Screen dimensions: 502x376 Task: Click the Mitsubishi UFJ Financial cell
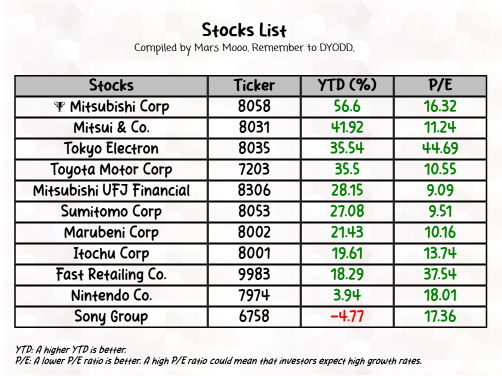click(111, 191)
